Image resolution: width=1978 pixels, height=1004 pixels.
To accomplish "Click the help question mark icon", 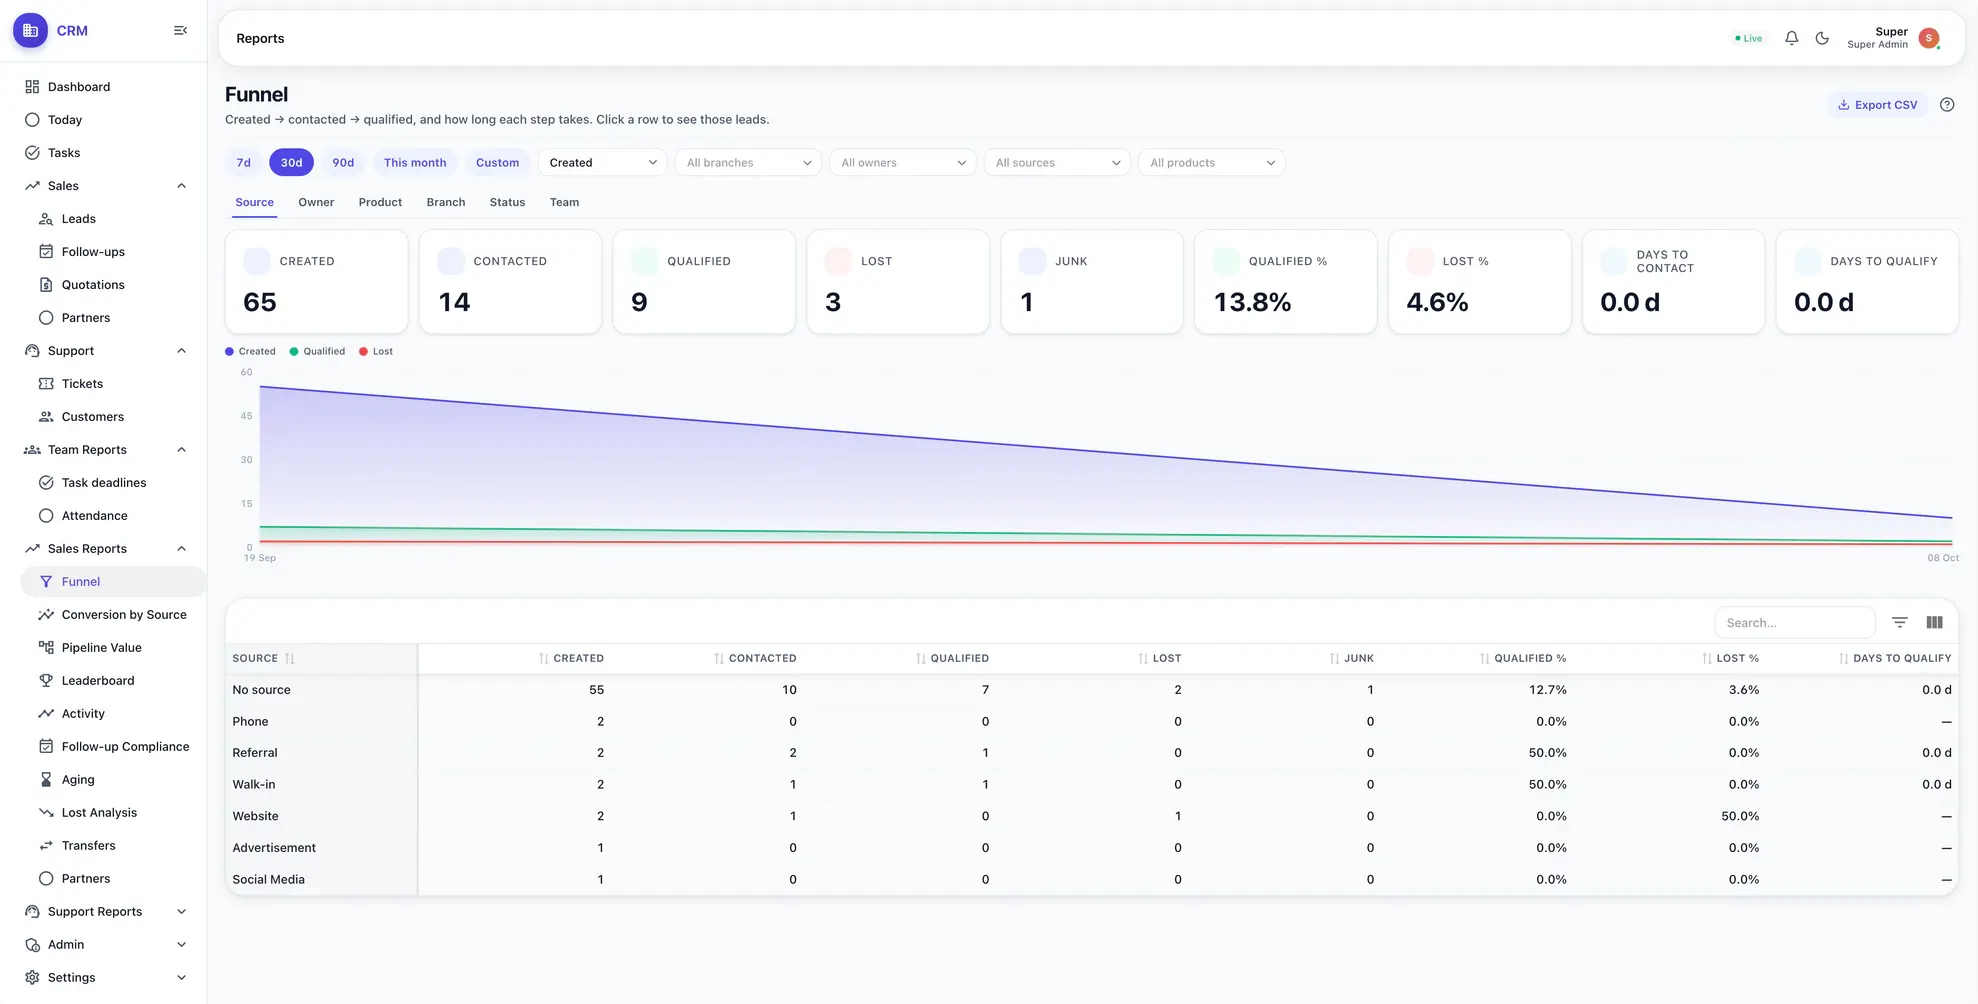I will (x=1946, y=105).
